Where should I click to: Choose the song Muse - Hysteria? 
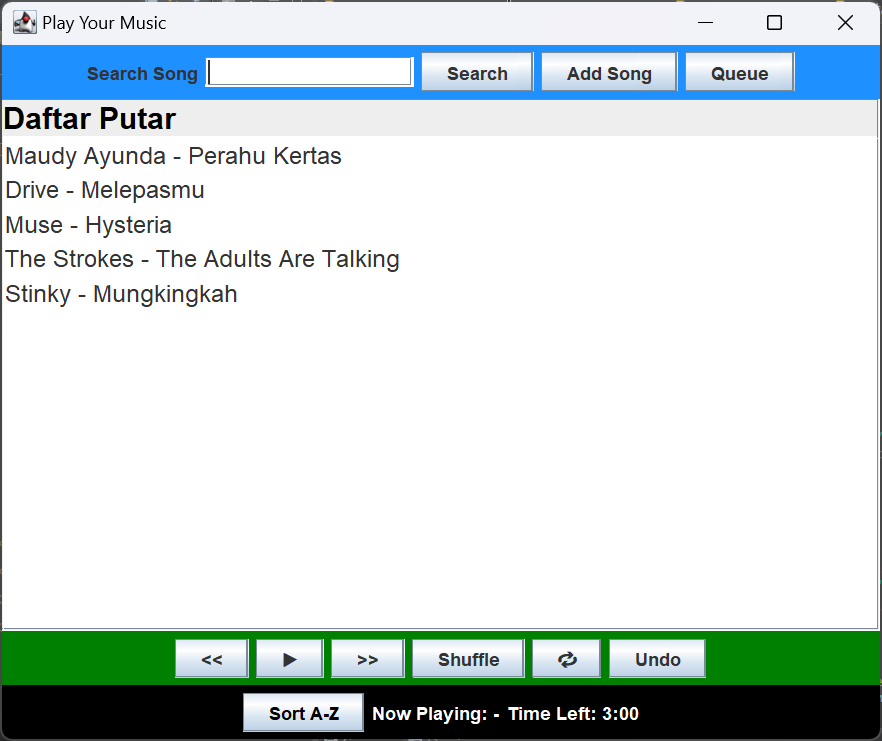(89, 225)
